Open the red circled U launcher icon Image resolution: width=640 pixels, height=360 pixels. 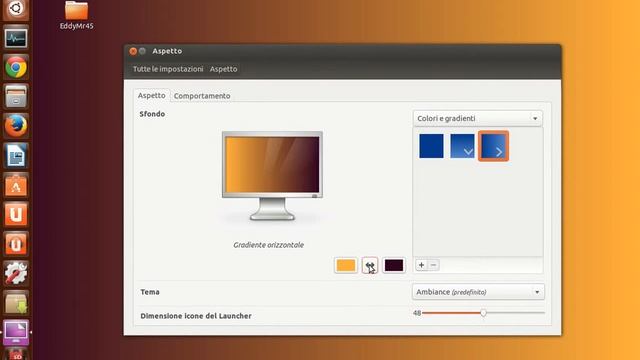tap(16, 244)
